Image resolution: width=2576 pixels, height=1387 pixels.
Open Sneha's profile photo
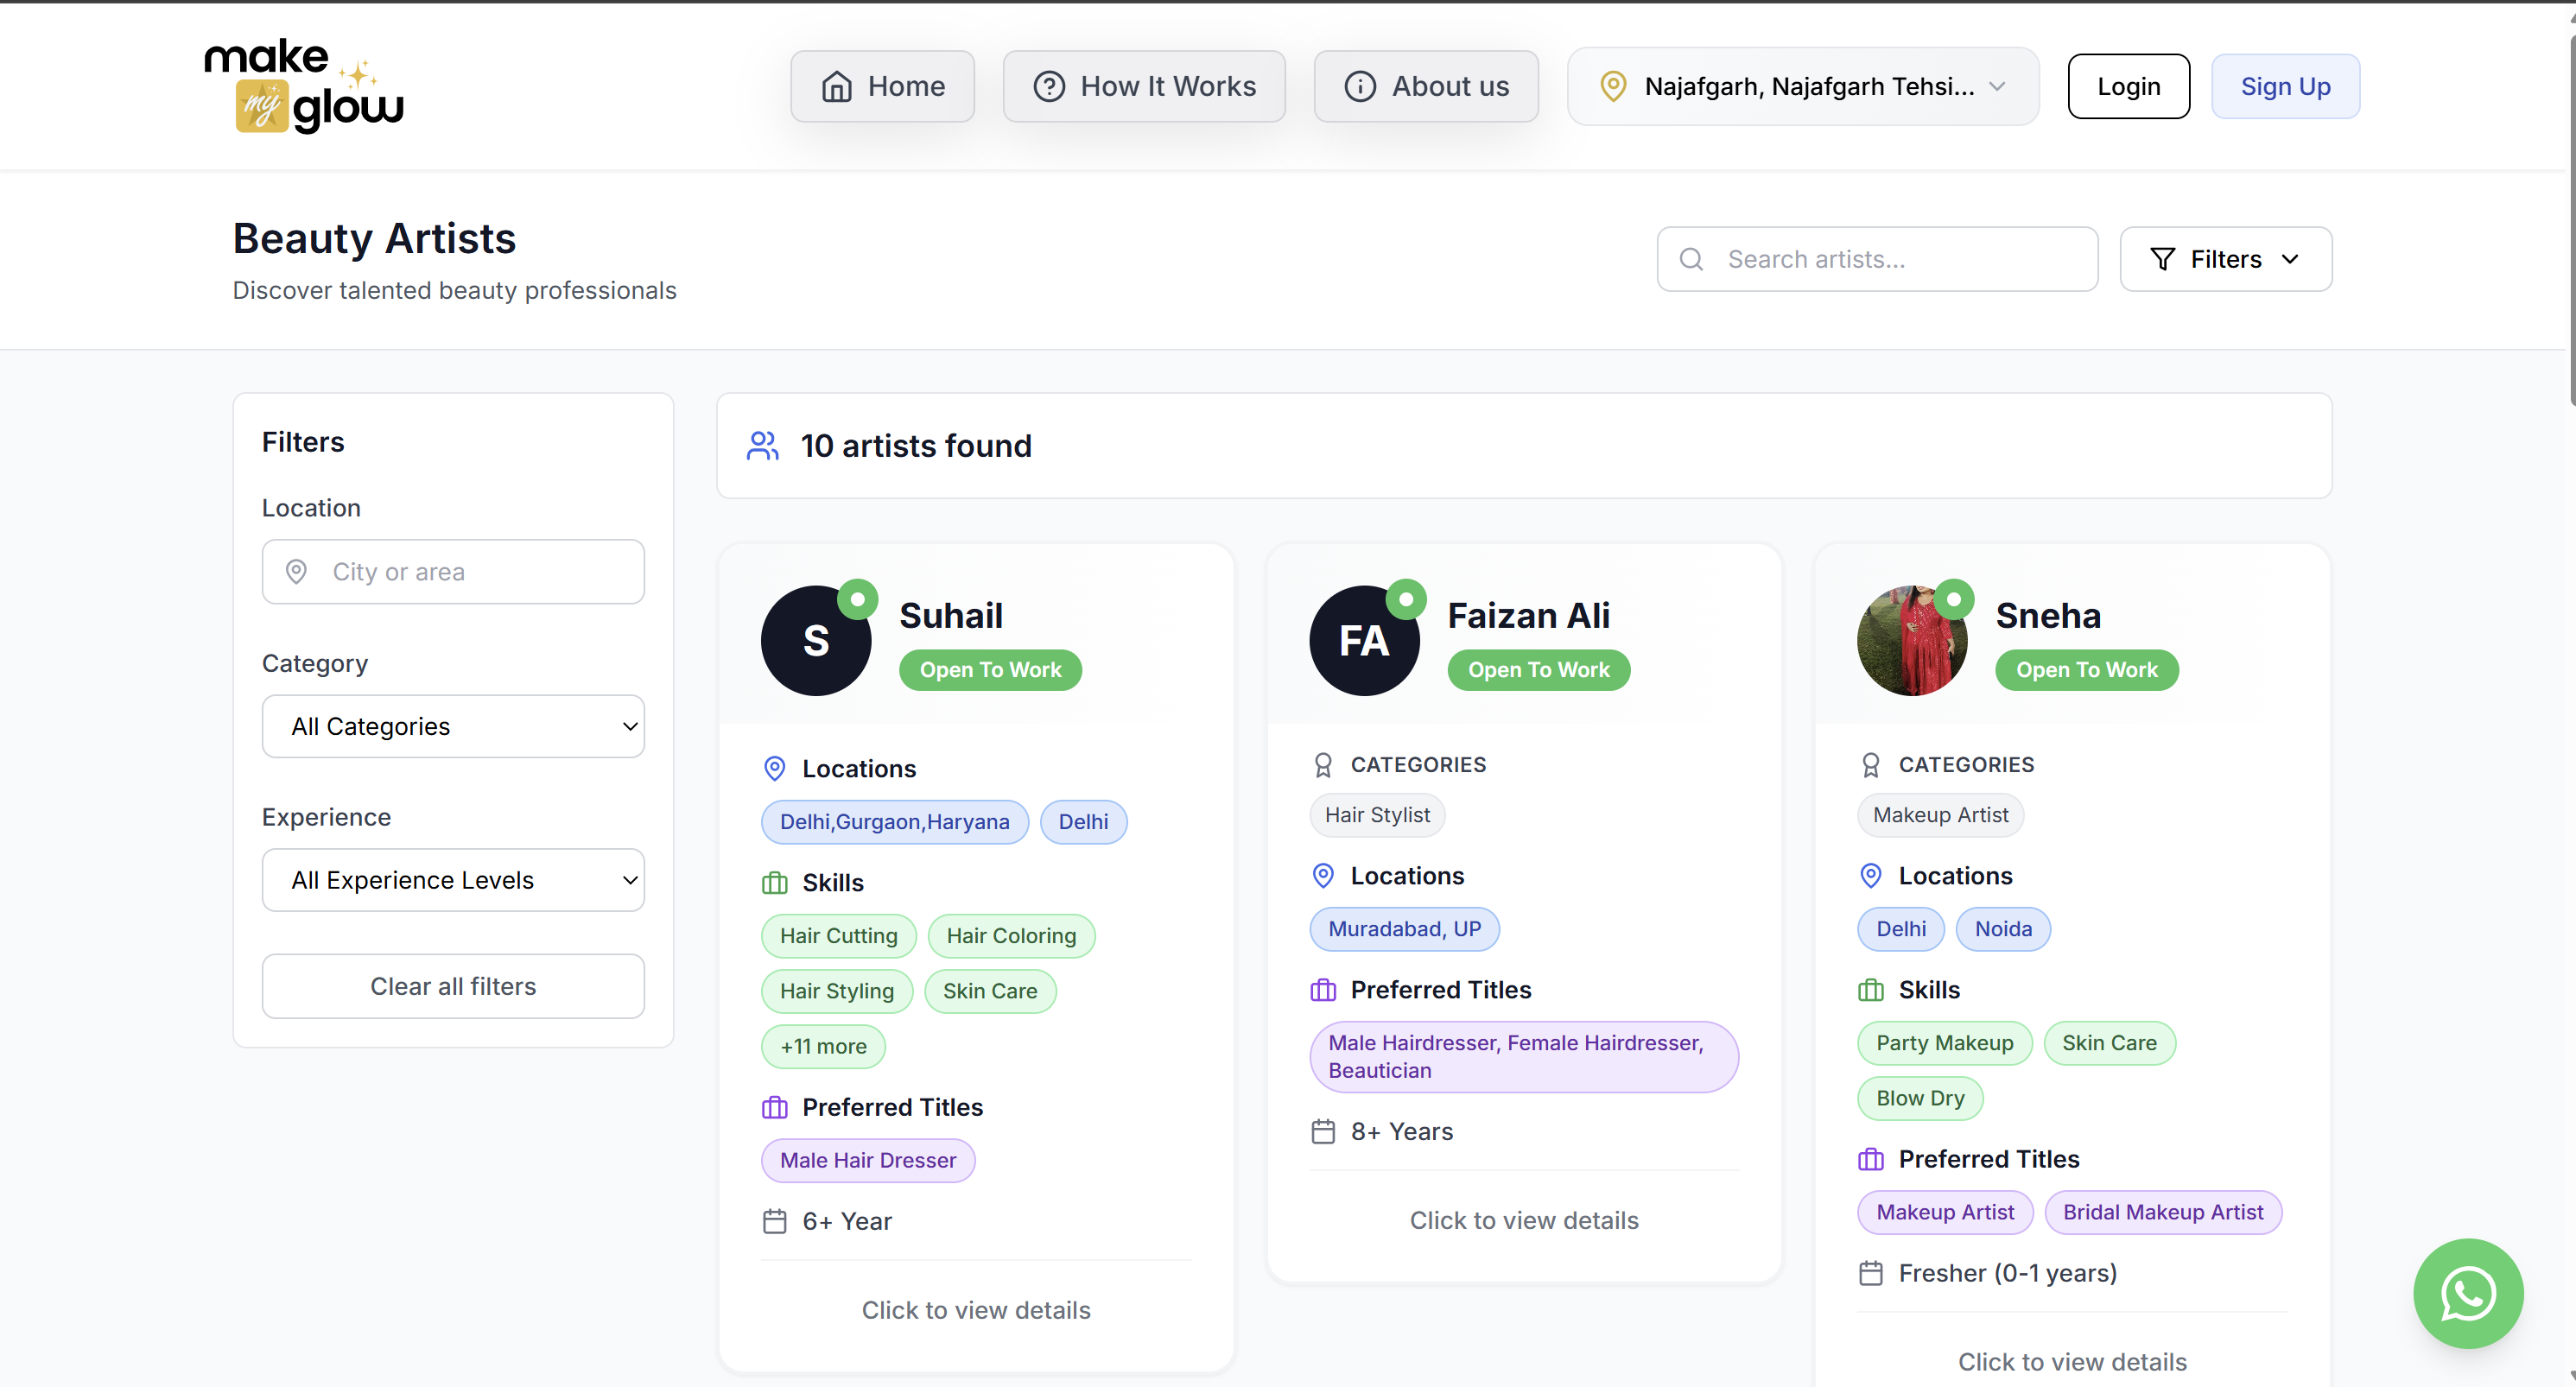coord(1911,641)
